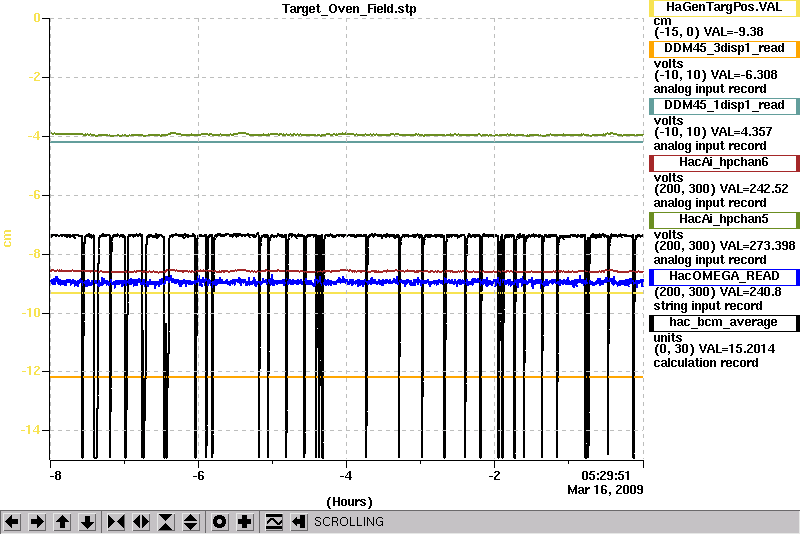The height and width of the screenshot is (534, 800).
Task: Click the -8 tick on the time axis
Action: pos(55,476)
